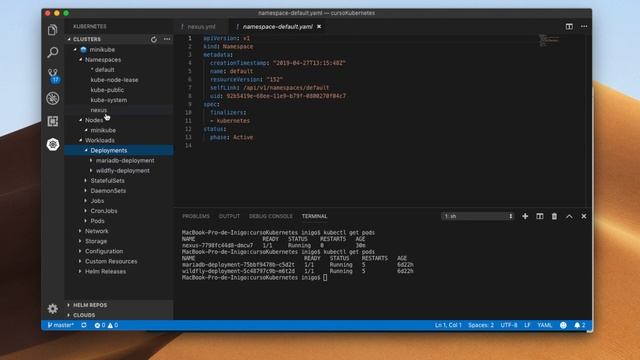Click the editor minimap preview
The width and height of the screenshot is (640, 360).
click(x=549, y=40)
